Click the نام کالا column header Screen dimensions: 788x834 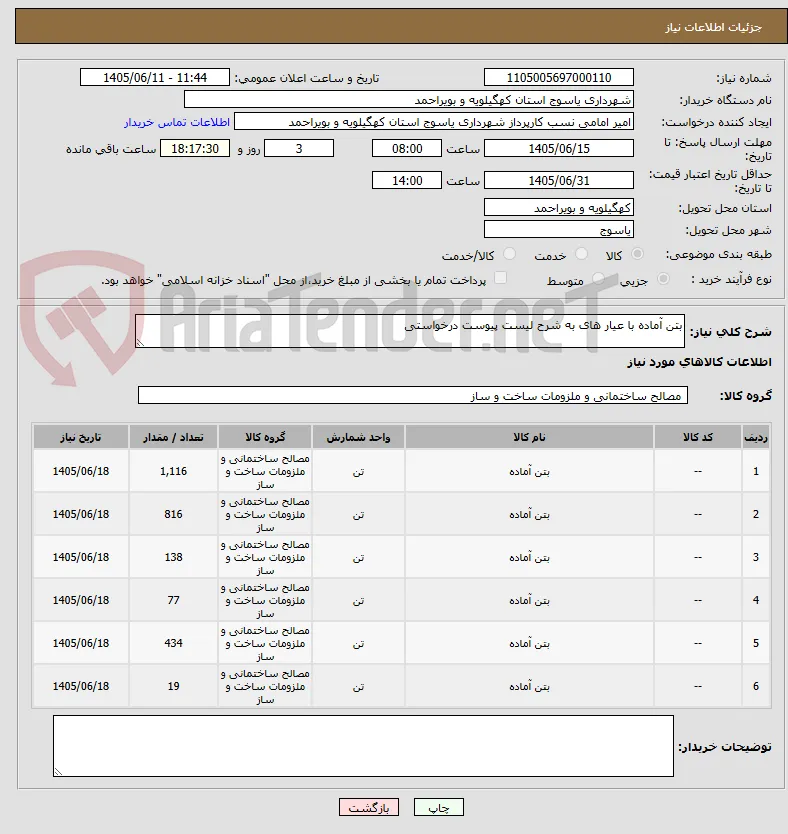coord(529,437)
